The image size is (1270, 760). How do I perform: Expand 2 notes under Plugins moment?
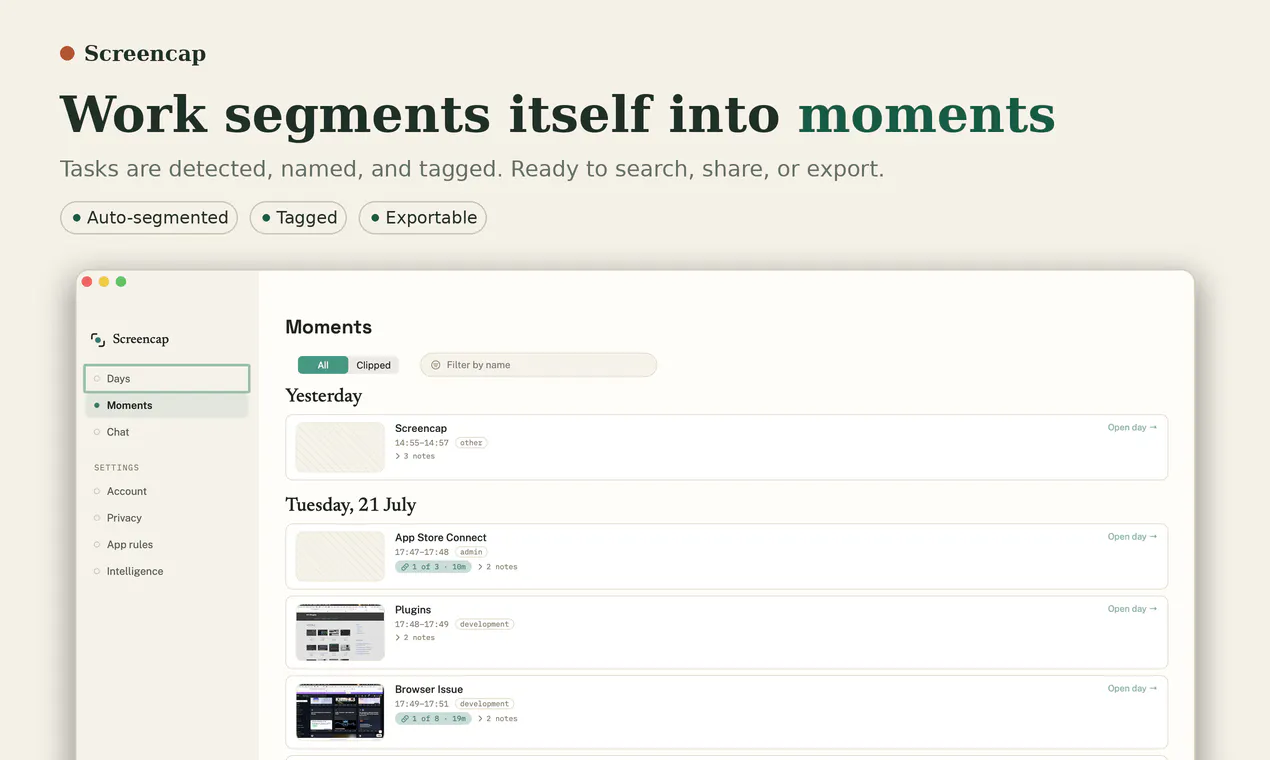pos(415,638)
